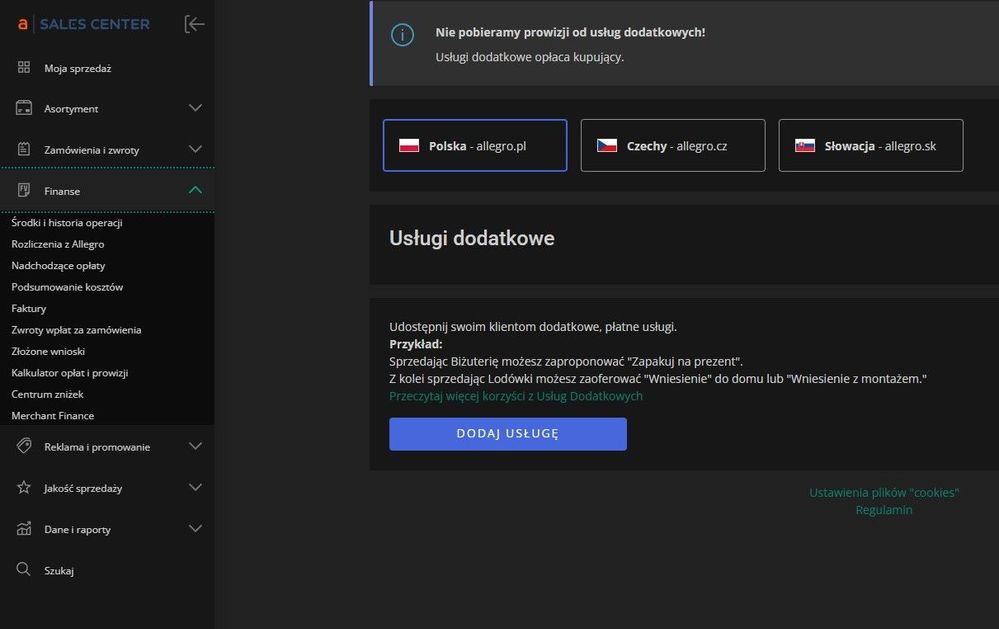Open Kalkulator opłat i prowizji
This screenshot has width=999, height=629.
[x=70, y=373]
